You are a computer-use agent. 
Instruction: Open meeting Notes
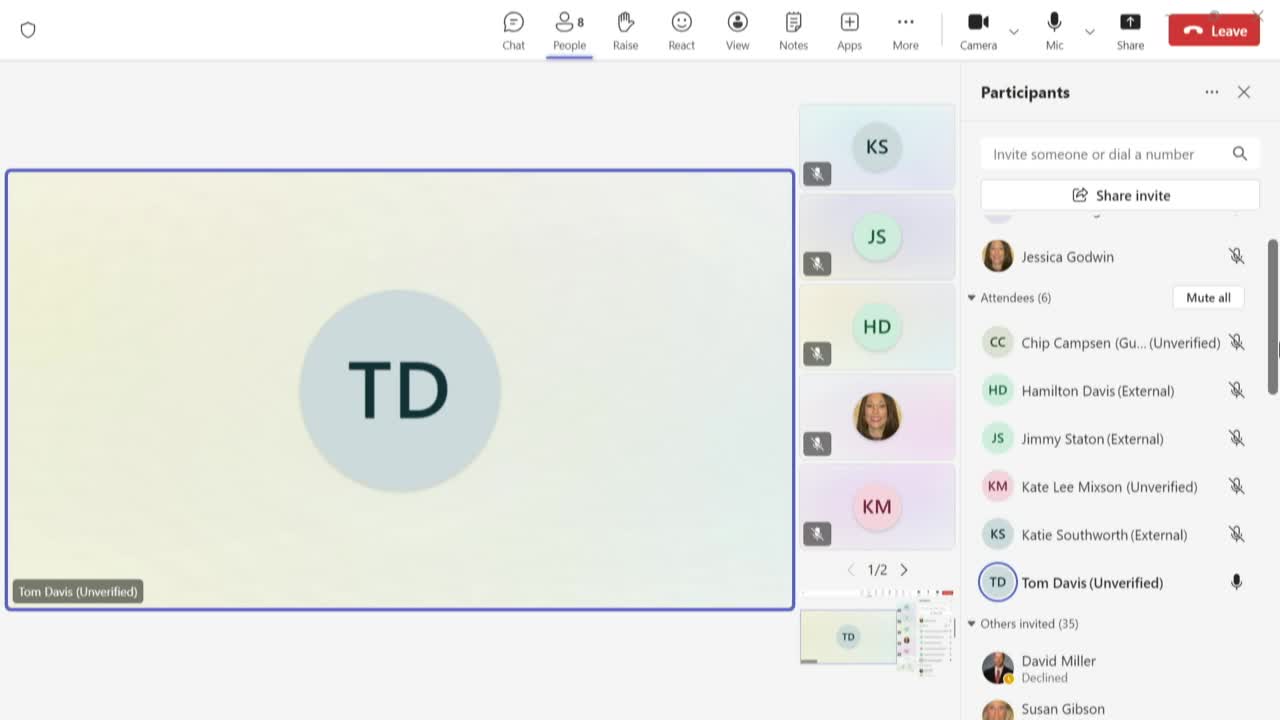793,31
